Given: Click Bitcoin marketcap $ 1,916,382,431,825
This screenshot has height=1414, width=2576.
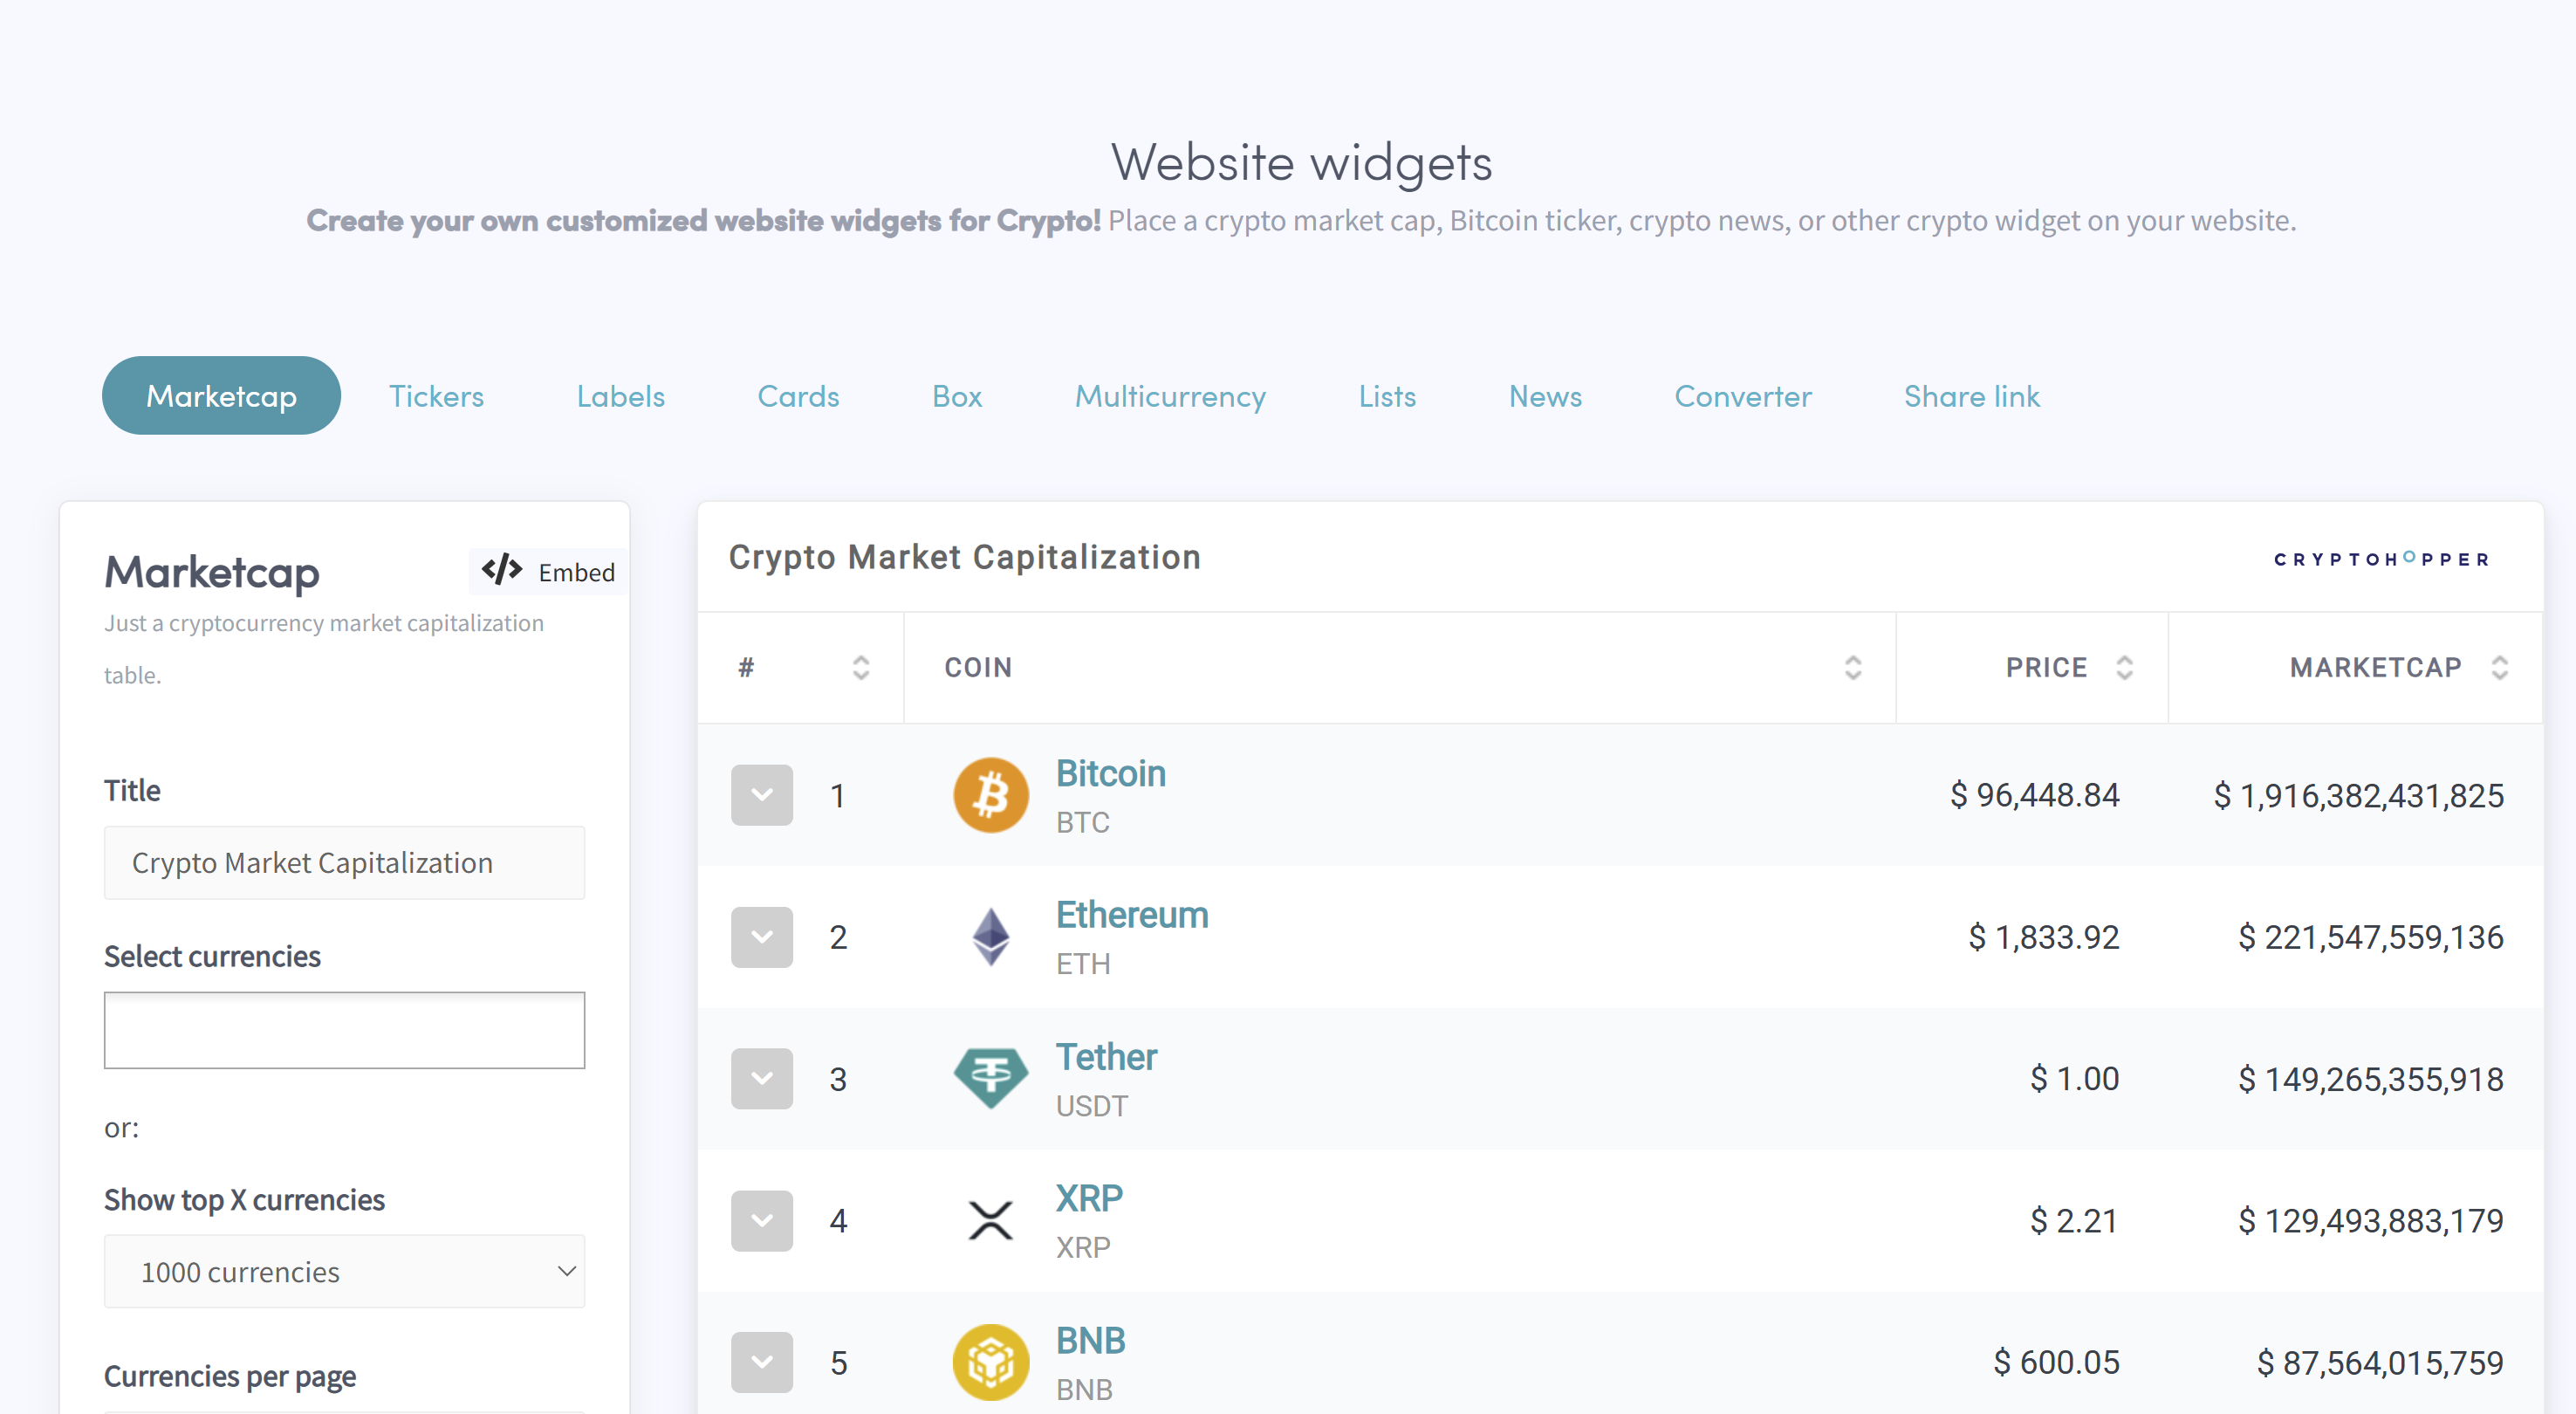Looking at the screenshot, I should pos(2358,795).
